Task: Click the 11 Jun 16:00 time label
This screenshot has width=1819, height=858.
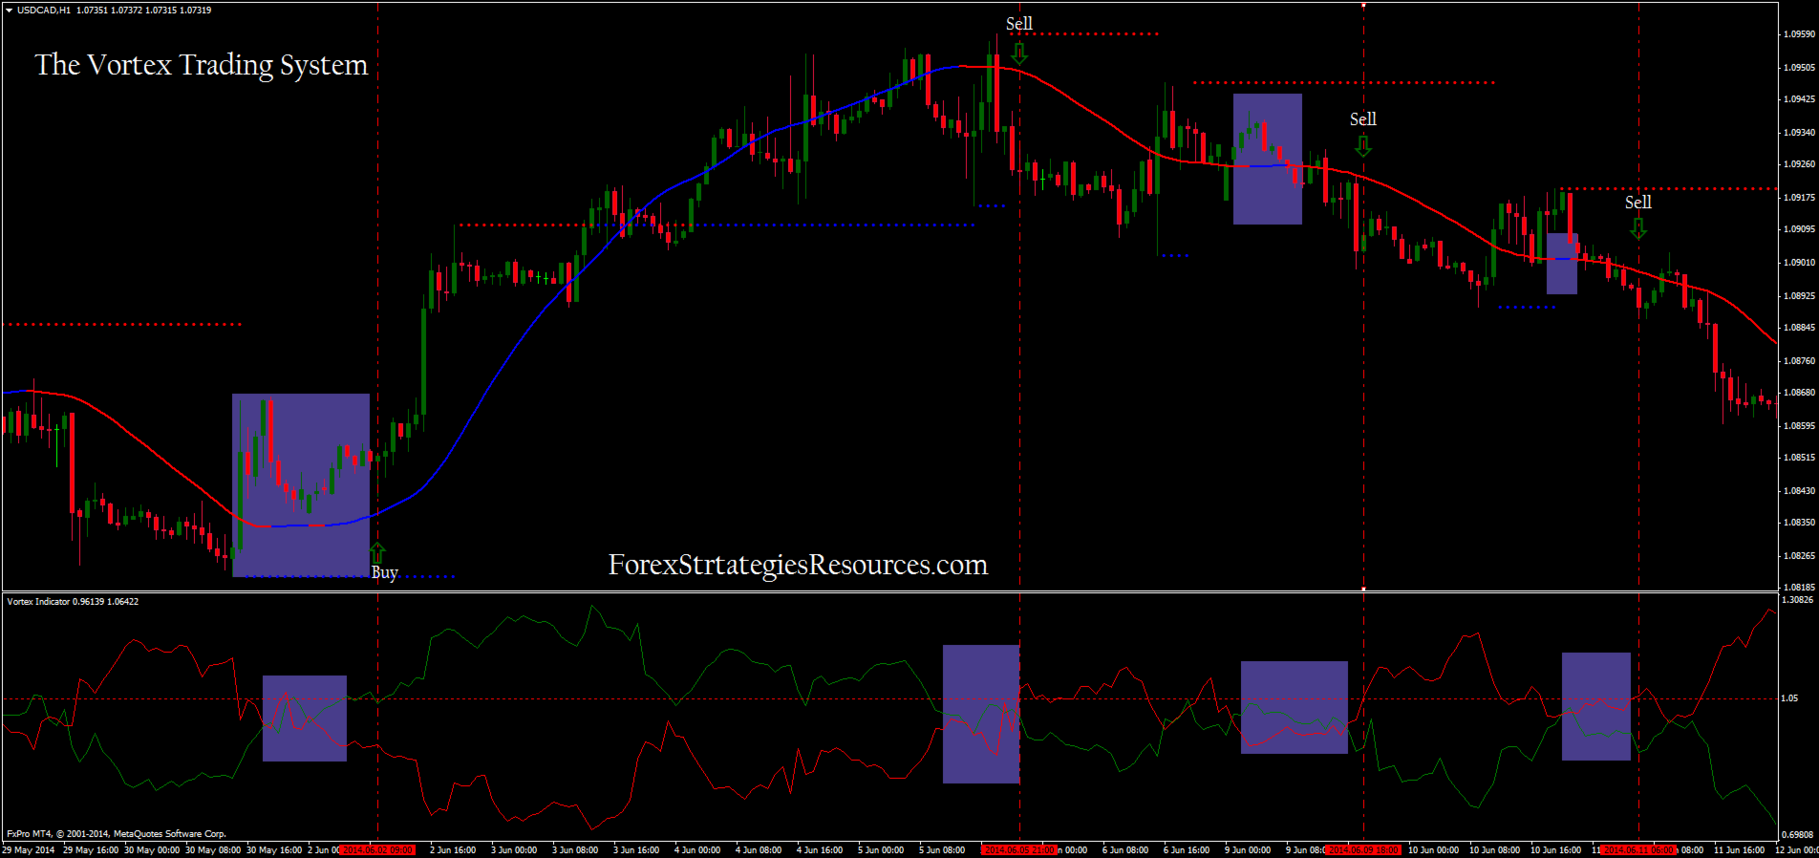Action: point(1739,850)
